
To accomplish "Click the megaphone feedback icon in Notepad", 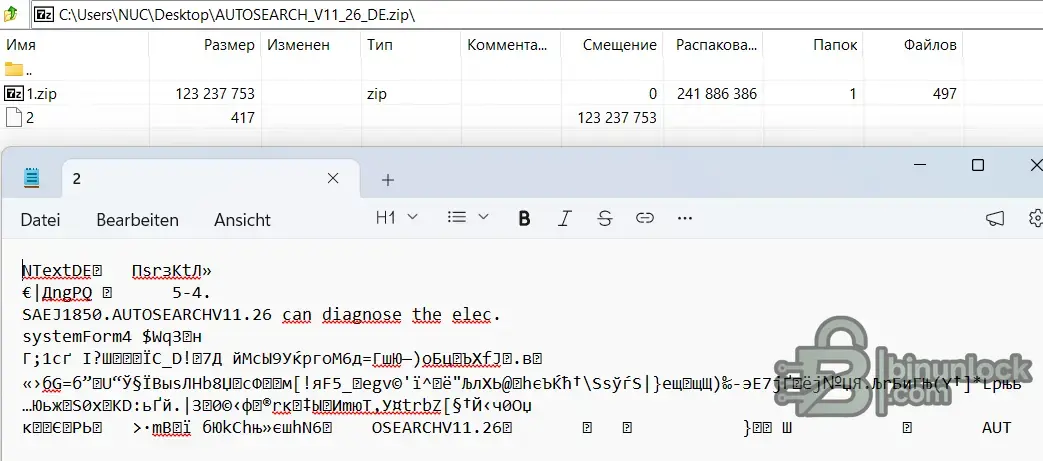I will point(994,218).
